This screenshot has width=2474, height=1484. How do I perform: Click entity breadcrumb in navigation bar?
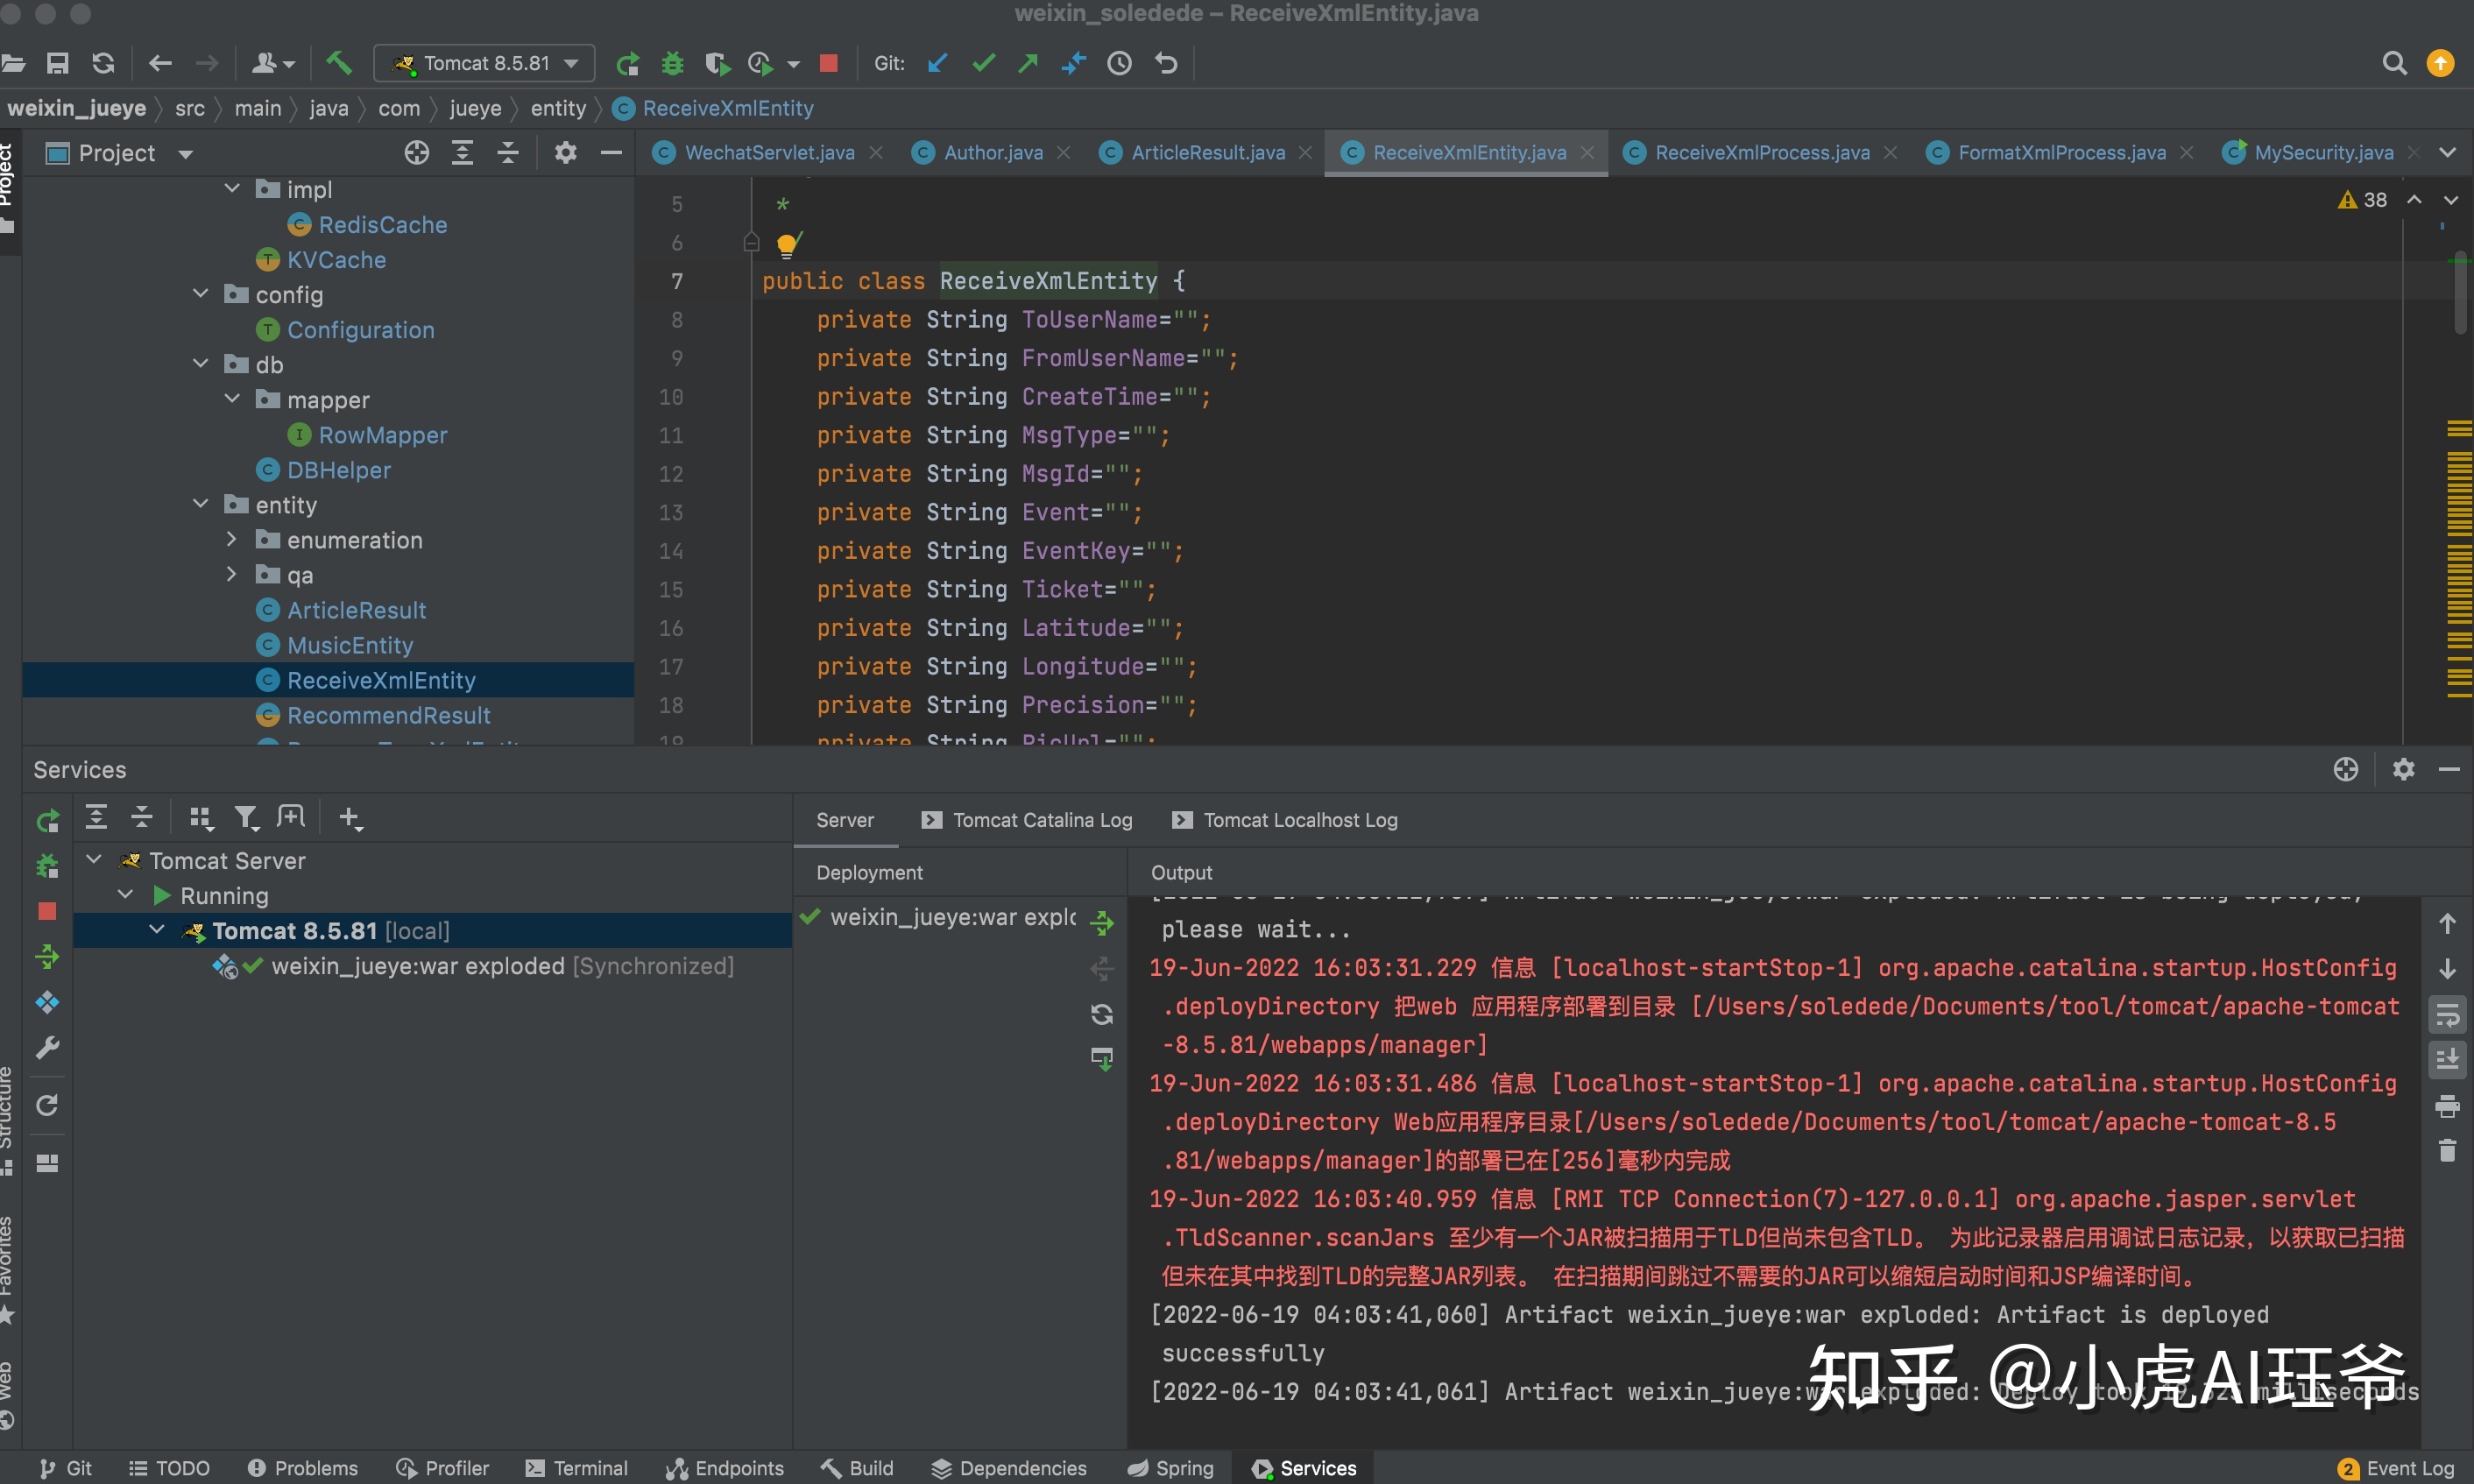click(x=558, y=108)
